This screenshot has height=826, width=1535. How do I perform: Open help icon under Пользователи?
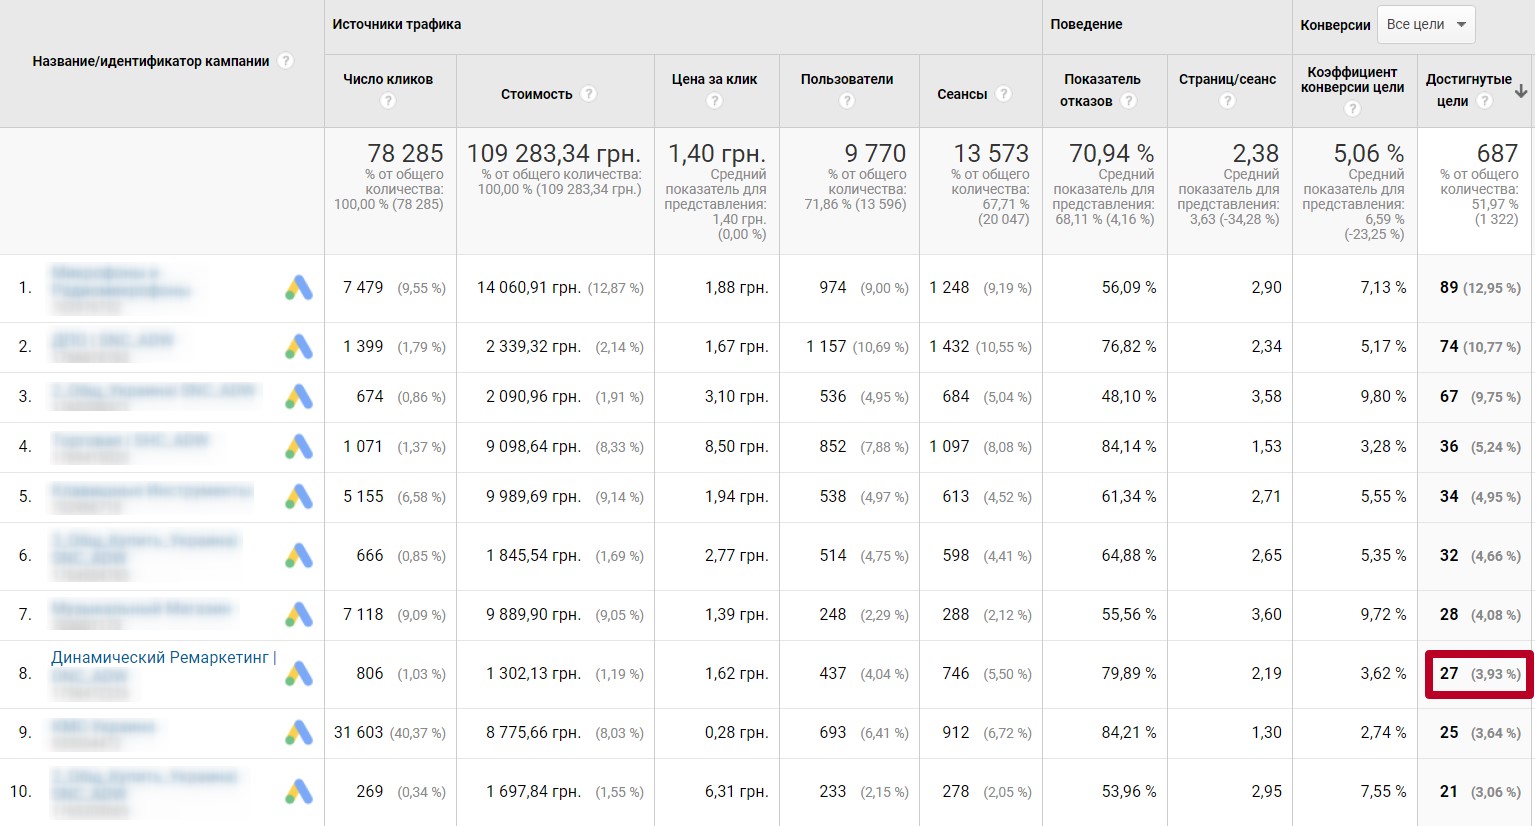tap(847, 101)
